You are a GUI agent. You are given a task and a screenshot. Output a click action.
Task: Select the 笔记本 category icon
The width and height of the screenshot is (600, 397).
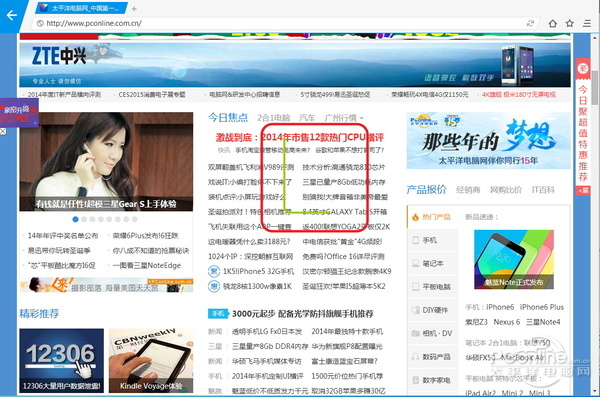tap(416, 263)
